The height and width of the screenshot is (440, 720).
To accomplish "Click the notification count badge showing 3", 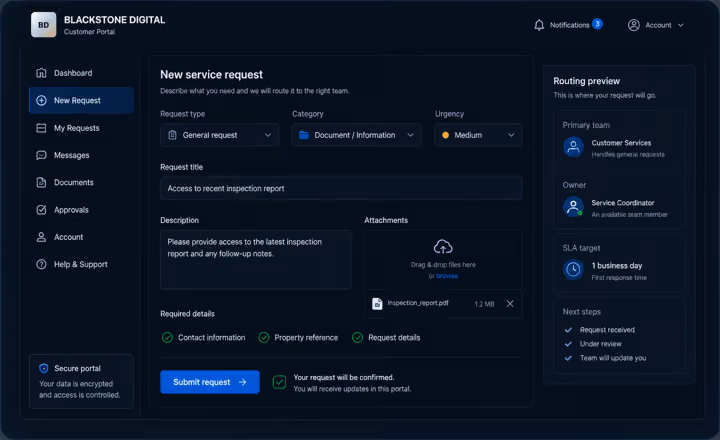I will (597, 24).
